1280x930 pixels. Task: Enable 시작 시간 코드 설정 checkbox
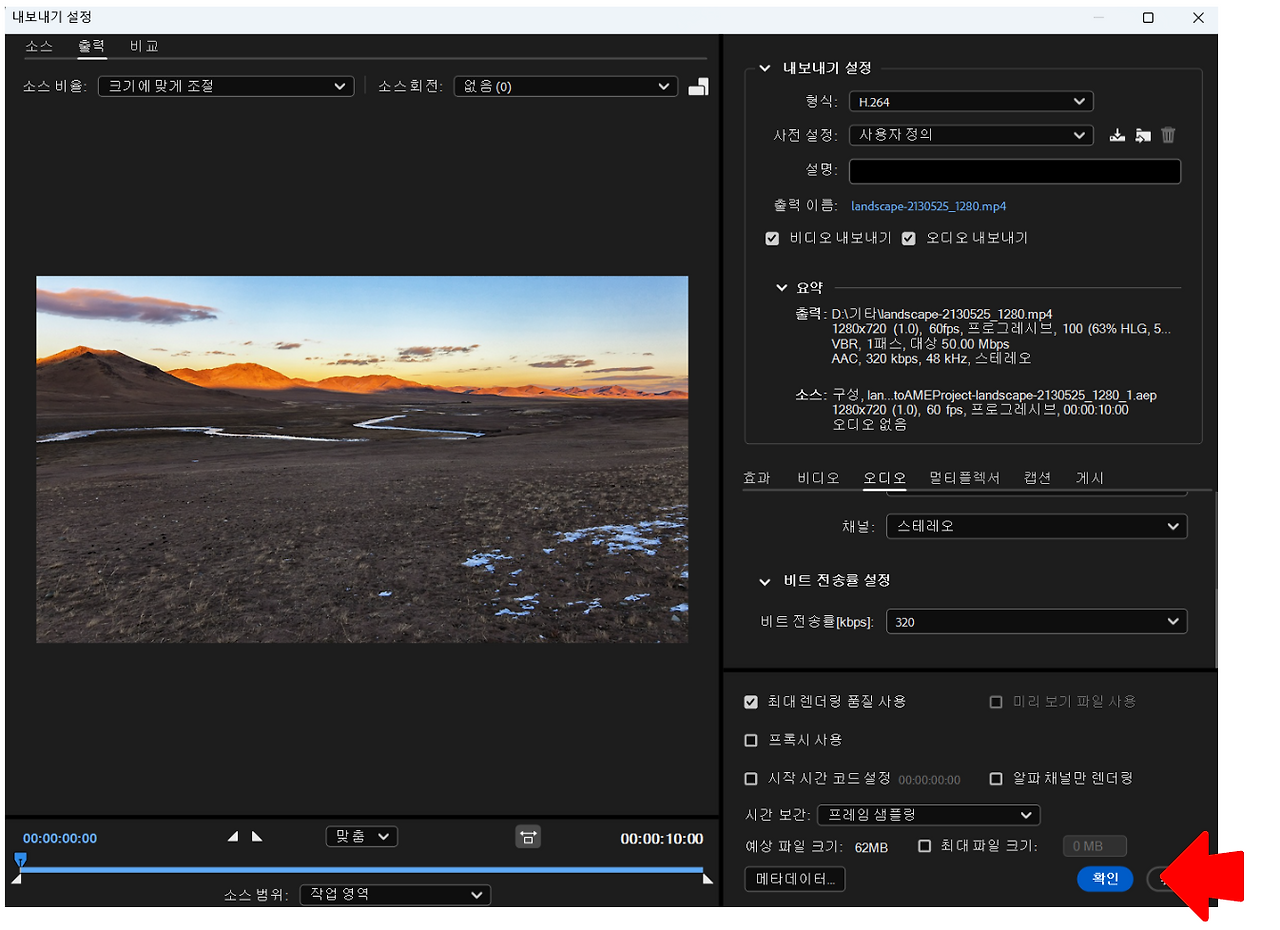(x=751, y=778)
